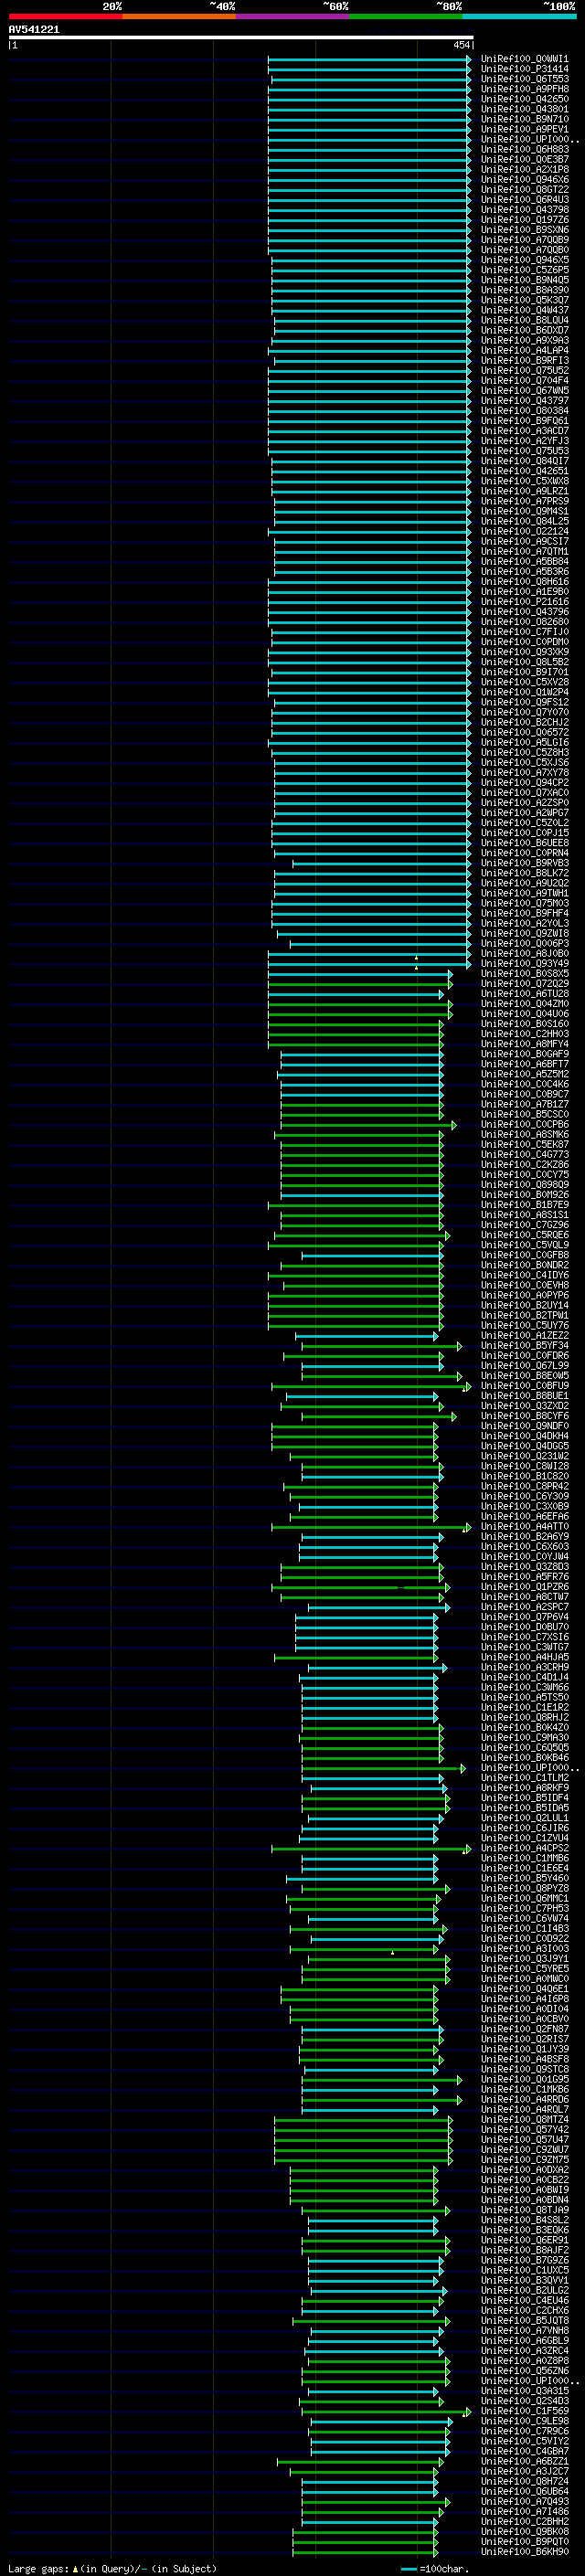Select hit label UniRef100_C5VIY2
This screenshot has height=2576, width=585.
point(524,2441)
